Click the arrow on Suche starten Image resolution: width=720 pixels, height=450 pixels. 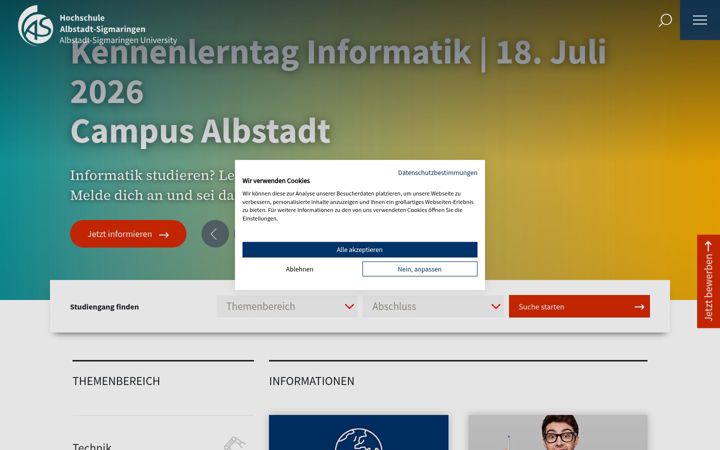(x=639, y=307)
